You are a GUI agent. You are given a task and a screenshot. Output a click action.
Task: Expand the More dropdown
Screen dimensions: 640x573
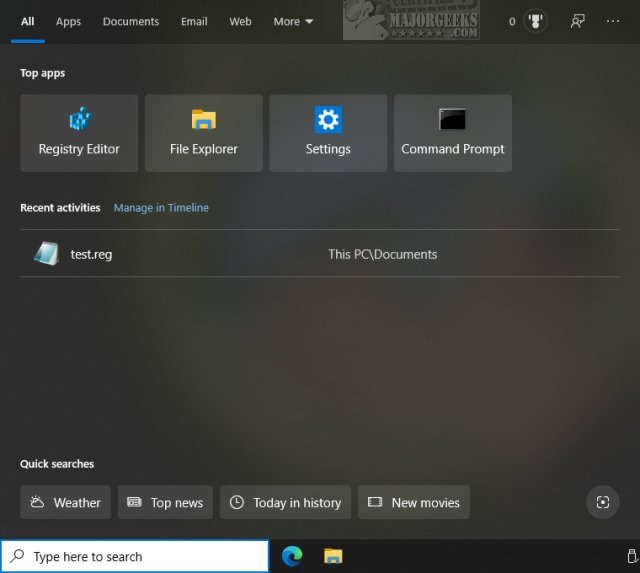coord(293,21)
